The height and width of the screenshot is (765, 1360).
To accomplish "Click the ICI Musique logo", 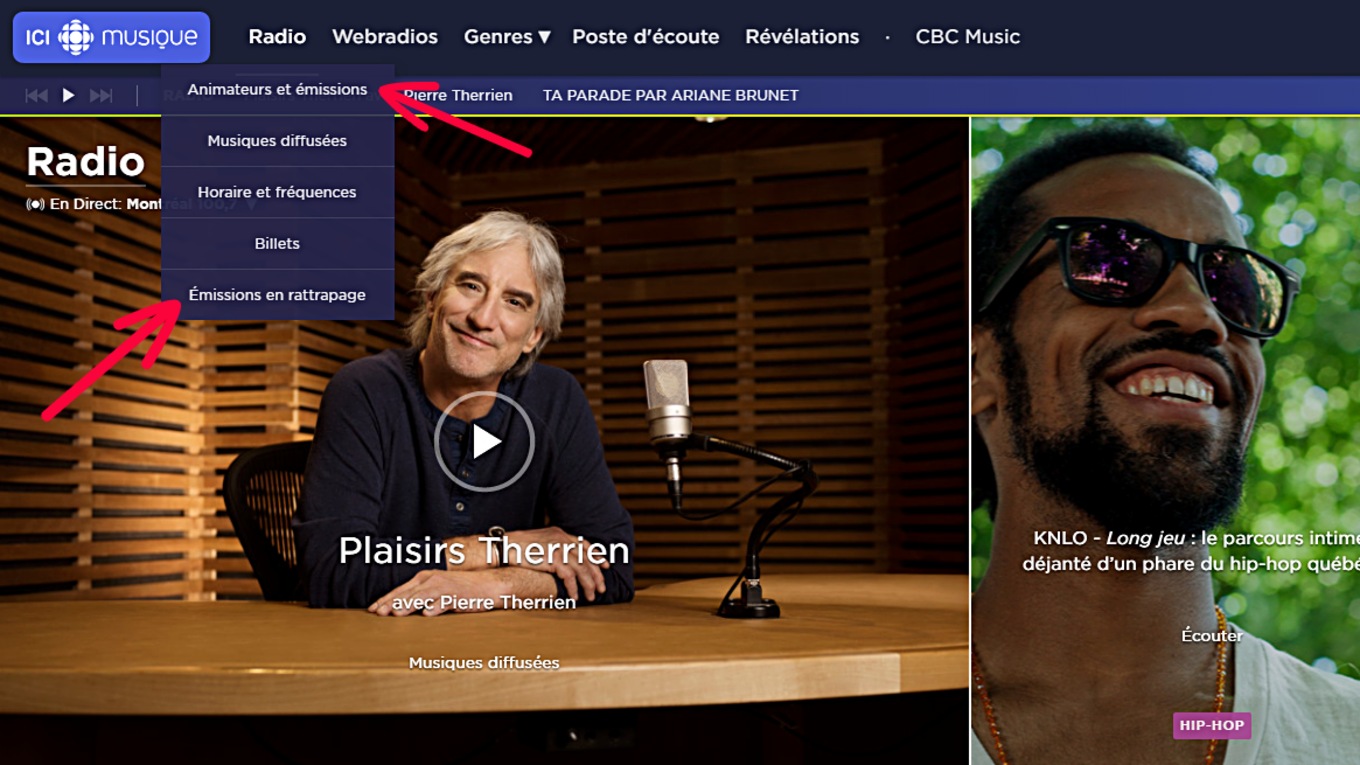I will pos(111,37).
